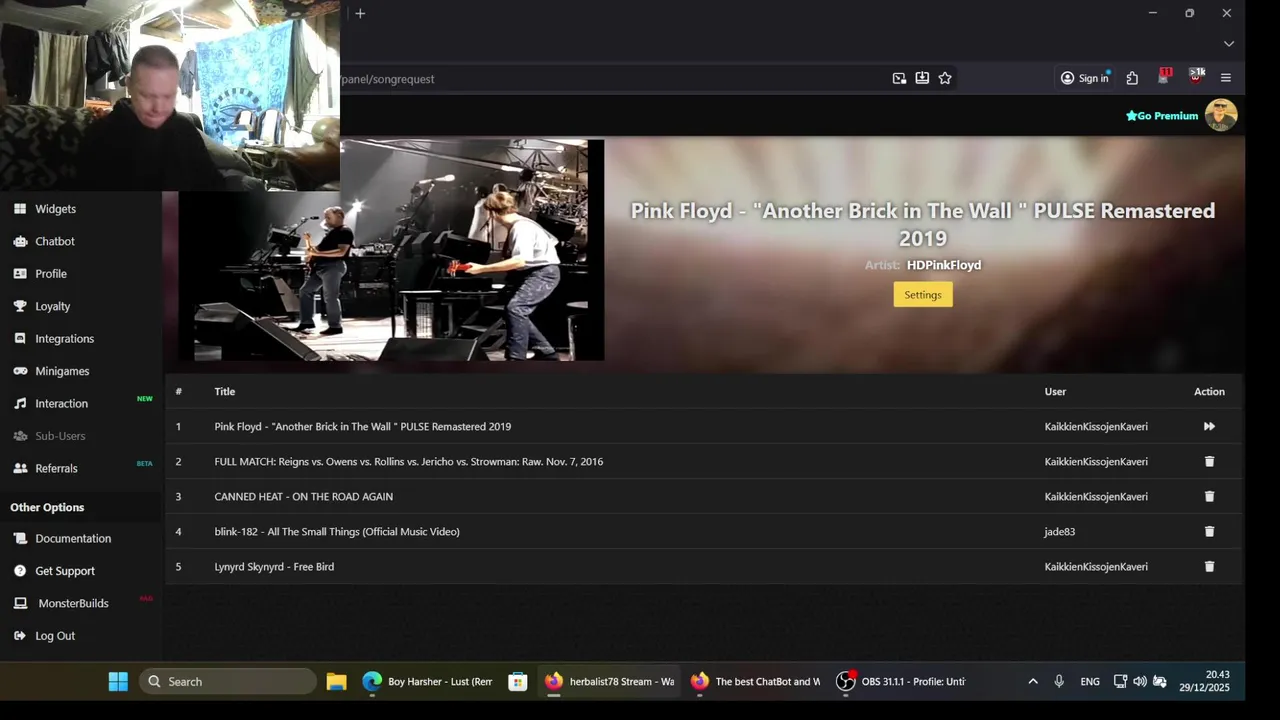This screenshot has height=720, width=1280.
Task: Remove CANNED HEAT - ON THE ROAD AGAIN
Action: pos(1209,496)
